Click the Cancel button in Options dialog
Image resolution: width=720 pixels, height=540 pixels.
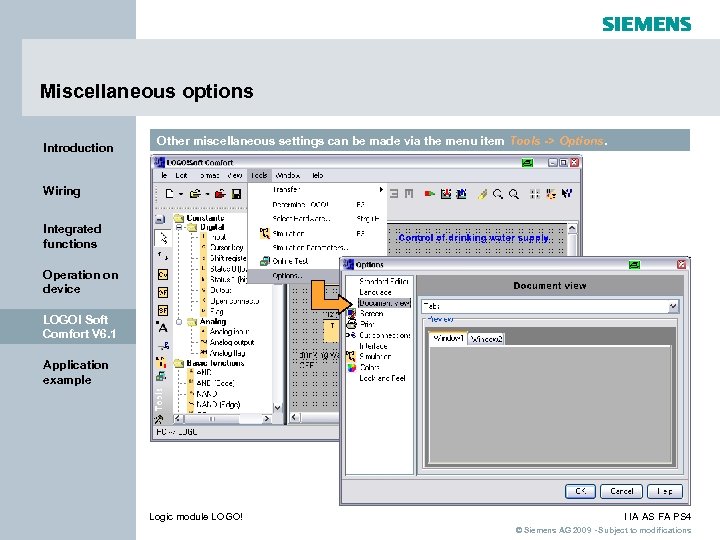click(622, 491)
